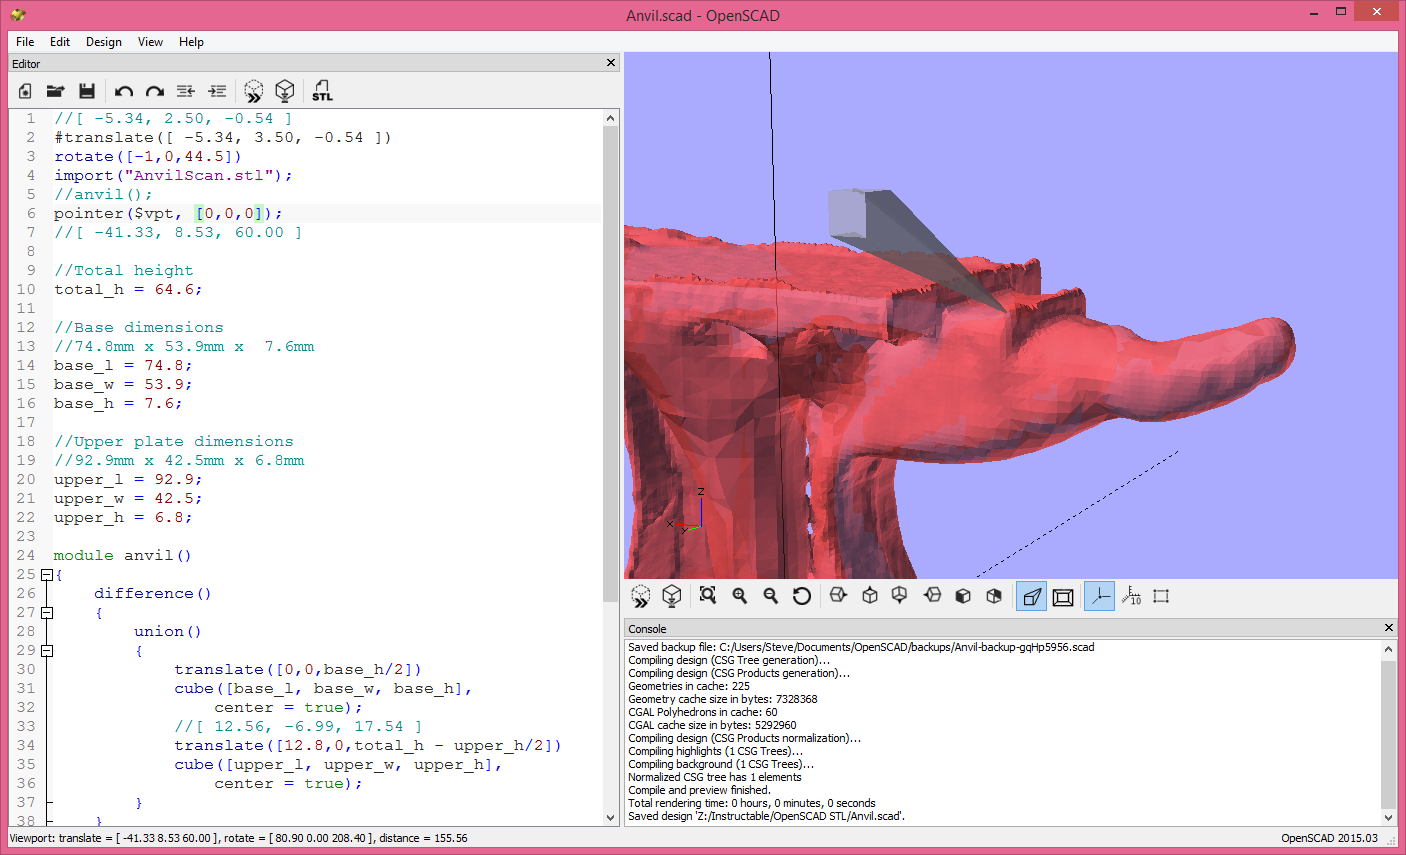Switch to the top view of the model
1406x855 pixels.
(x=869, y=595)
